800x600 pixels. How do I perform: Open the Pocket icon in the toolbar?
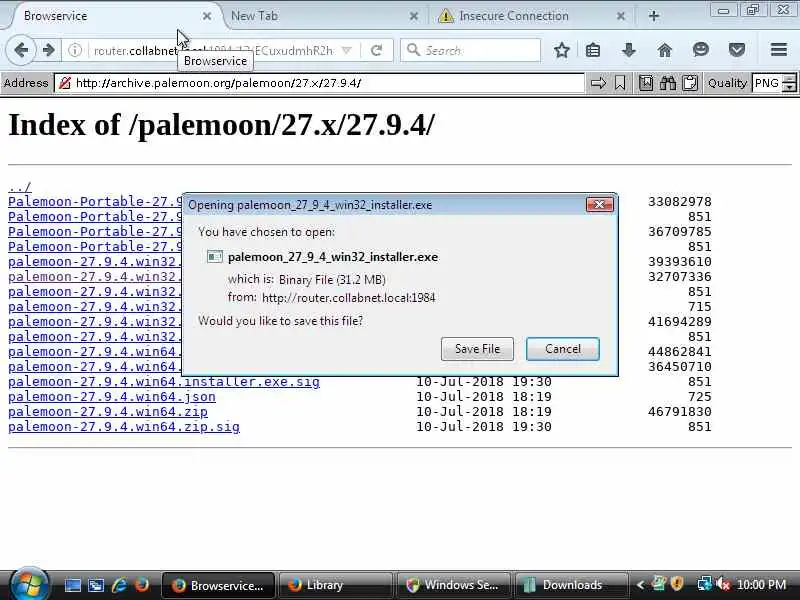737,50
